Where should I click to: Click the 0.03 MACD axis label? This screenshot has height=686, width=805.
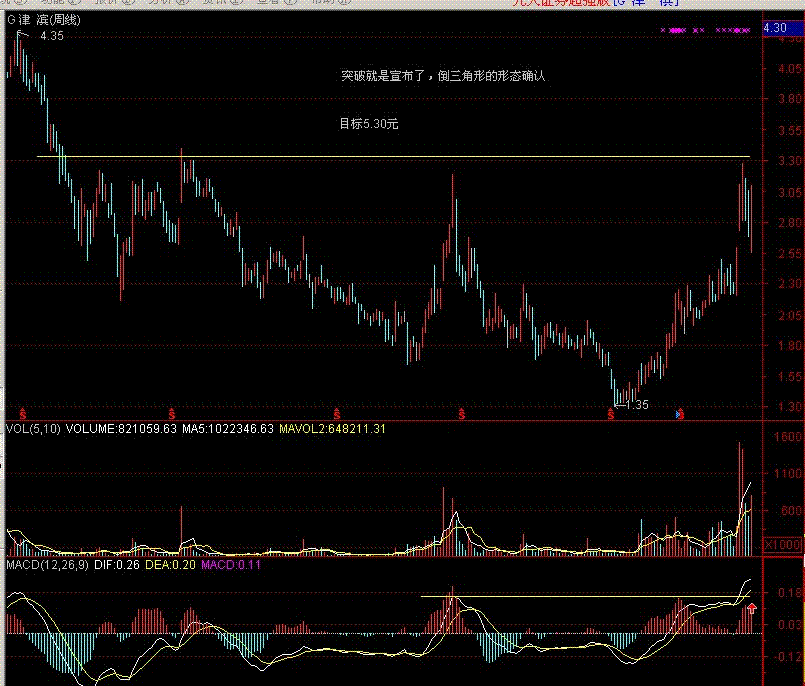(x=790, y=624)
